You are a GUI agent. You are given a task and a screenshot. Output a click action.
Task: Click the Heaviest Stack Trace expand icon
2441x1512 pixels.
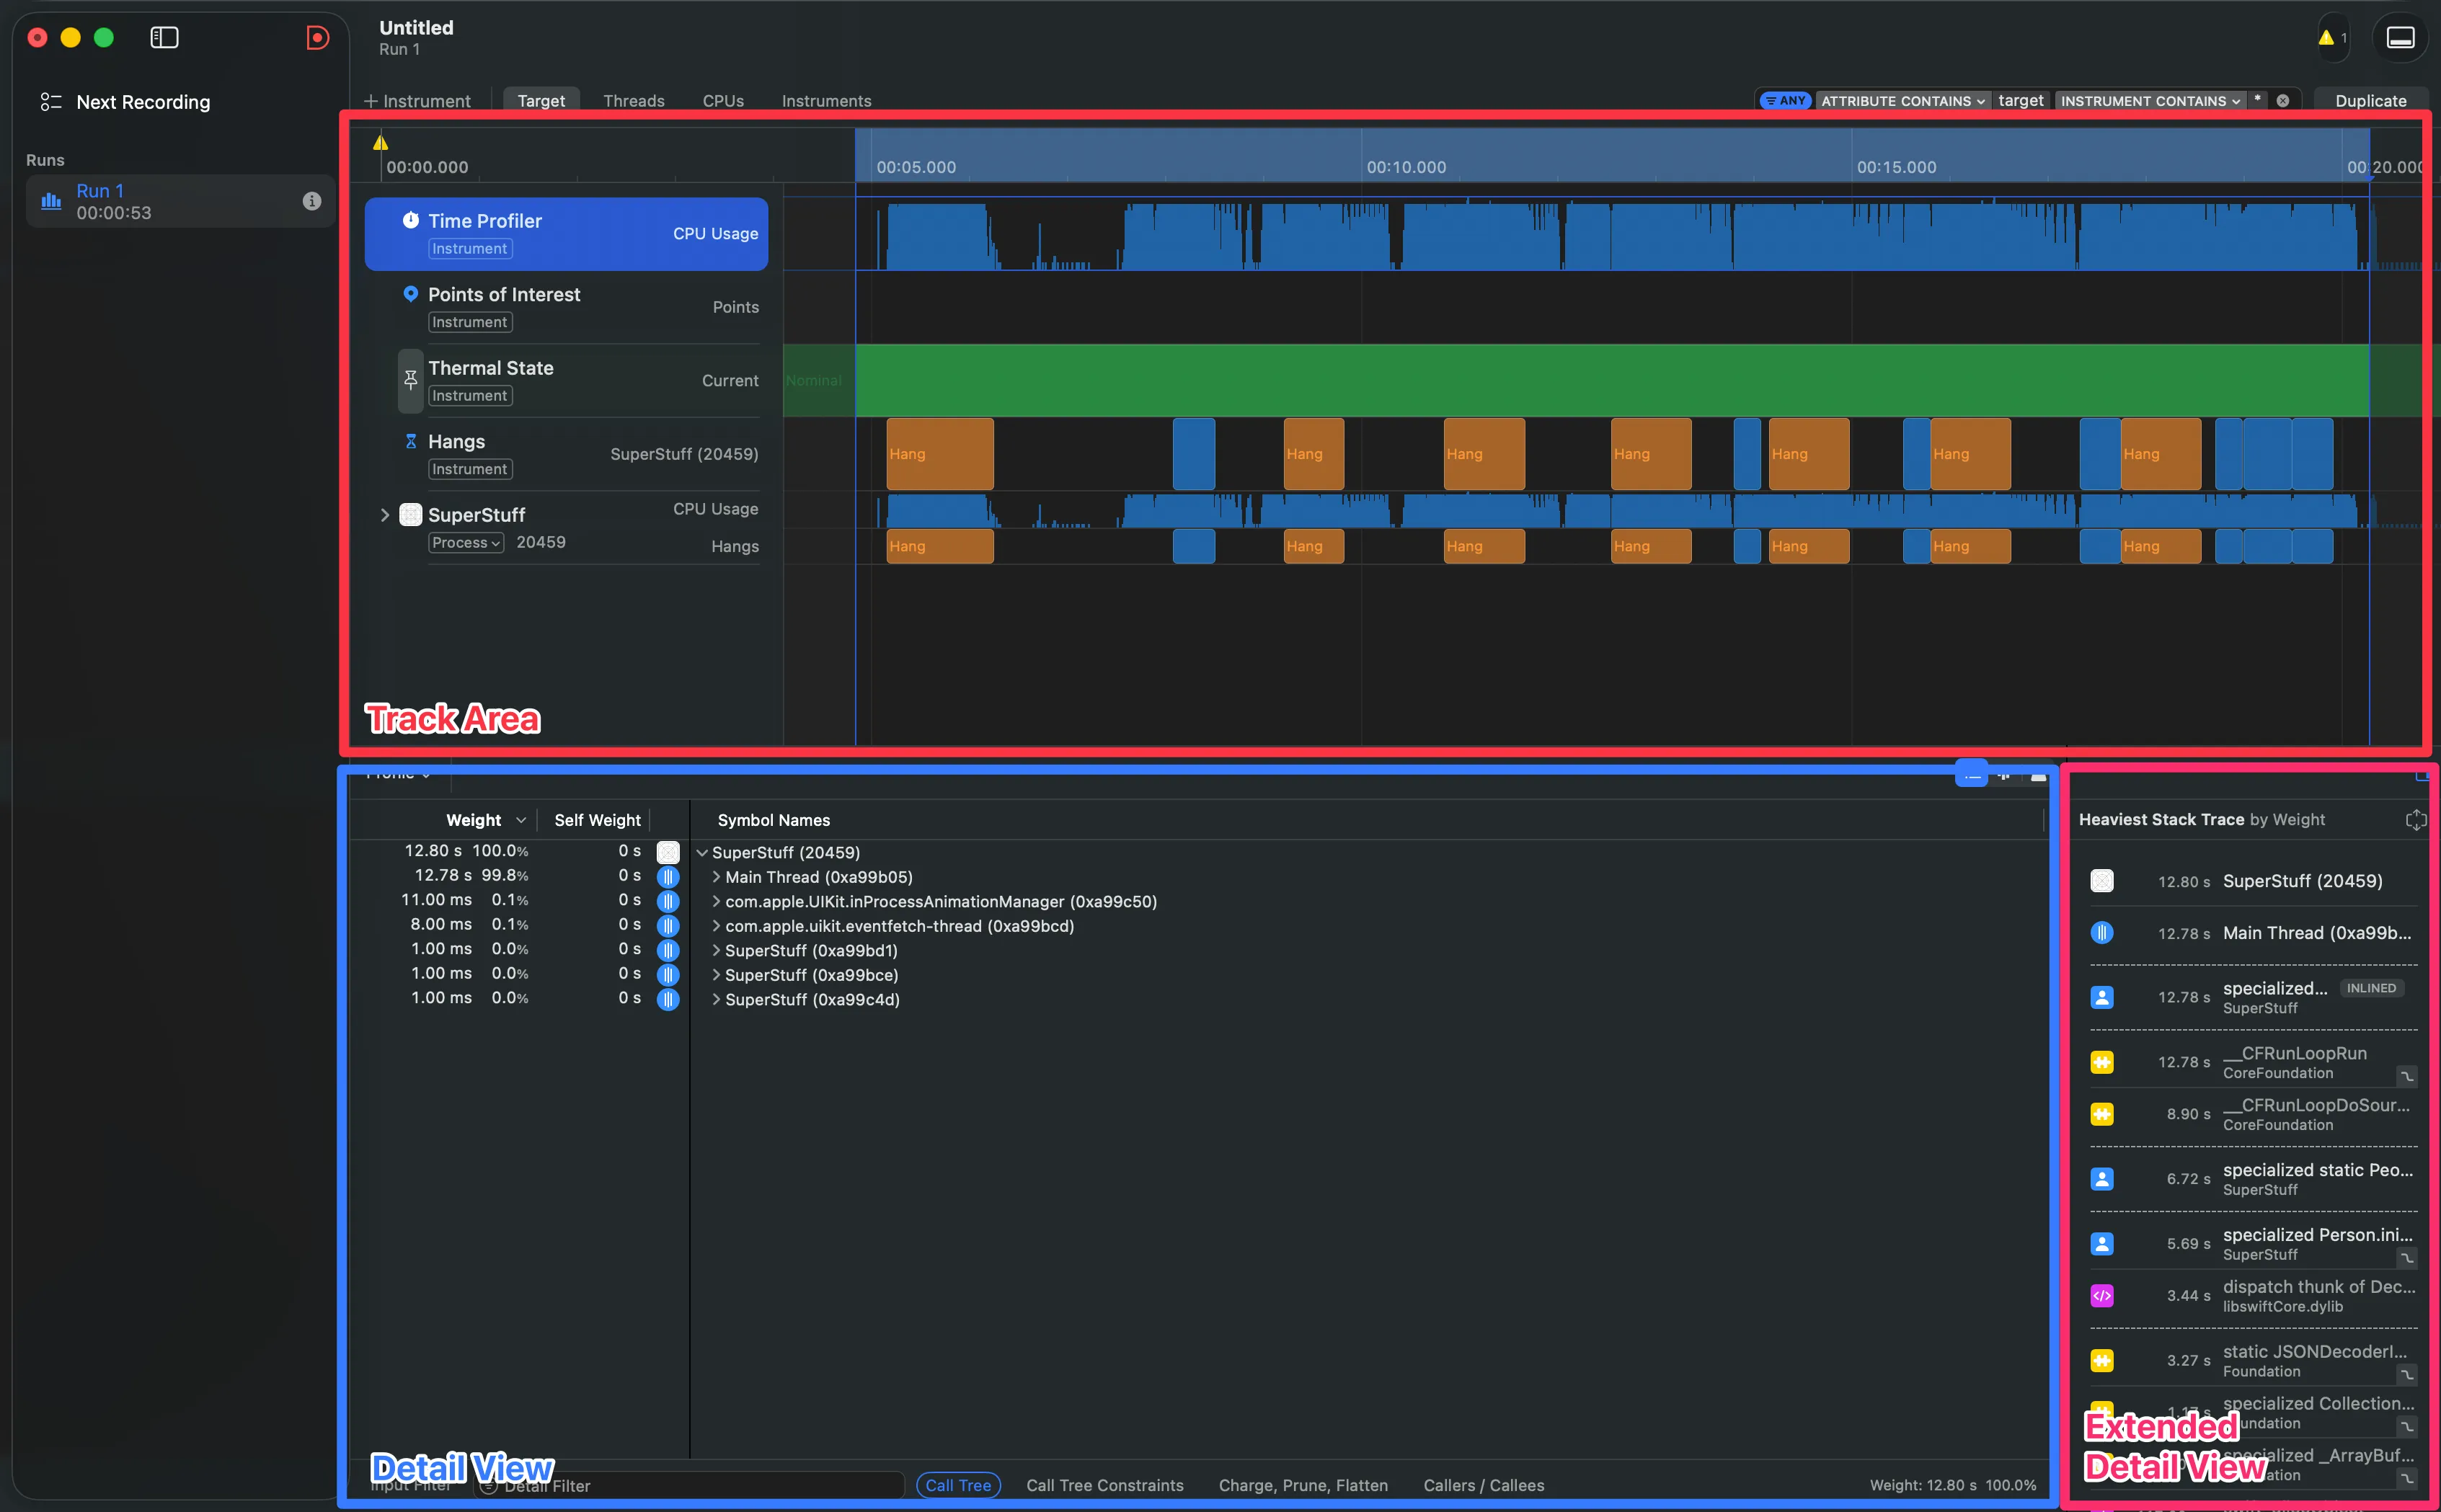click(x=2415, y=820)
